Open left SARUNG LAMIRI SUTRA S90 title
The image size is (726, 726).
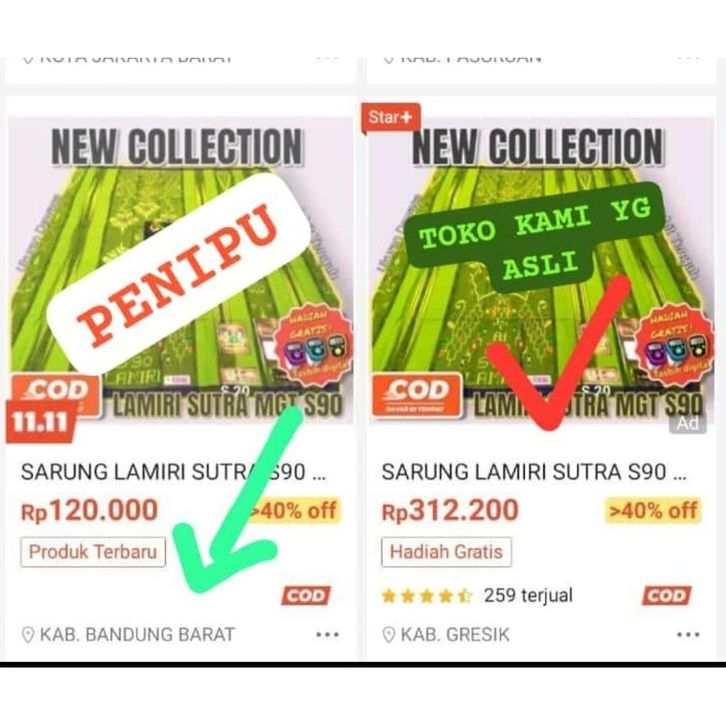coord(174,472)
